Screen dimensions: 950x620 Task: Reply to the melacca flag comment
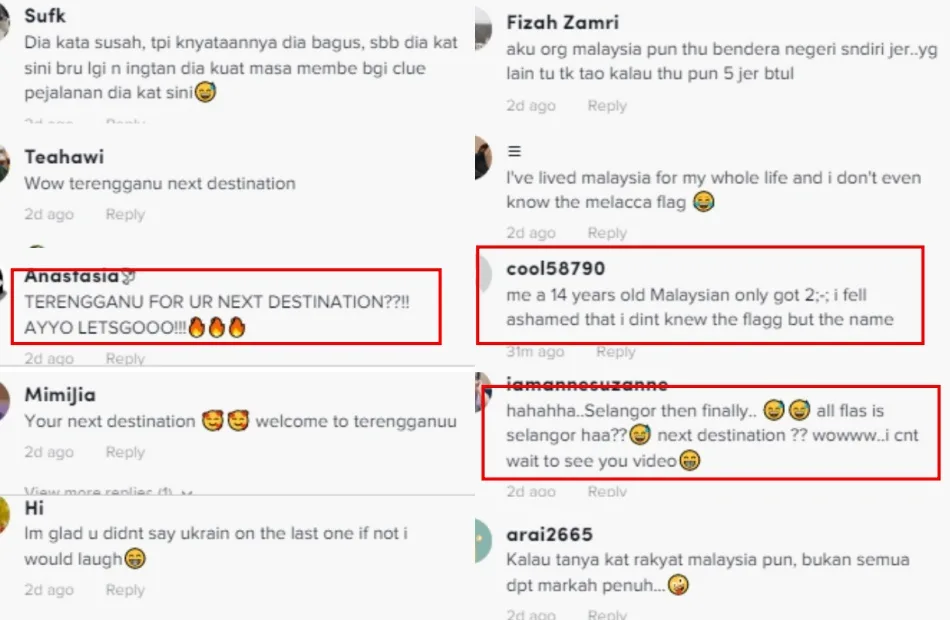click(607, 233)
